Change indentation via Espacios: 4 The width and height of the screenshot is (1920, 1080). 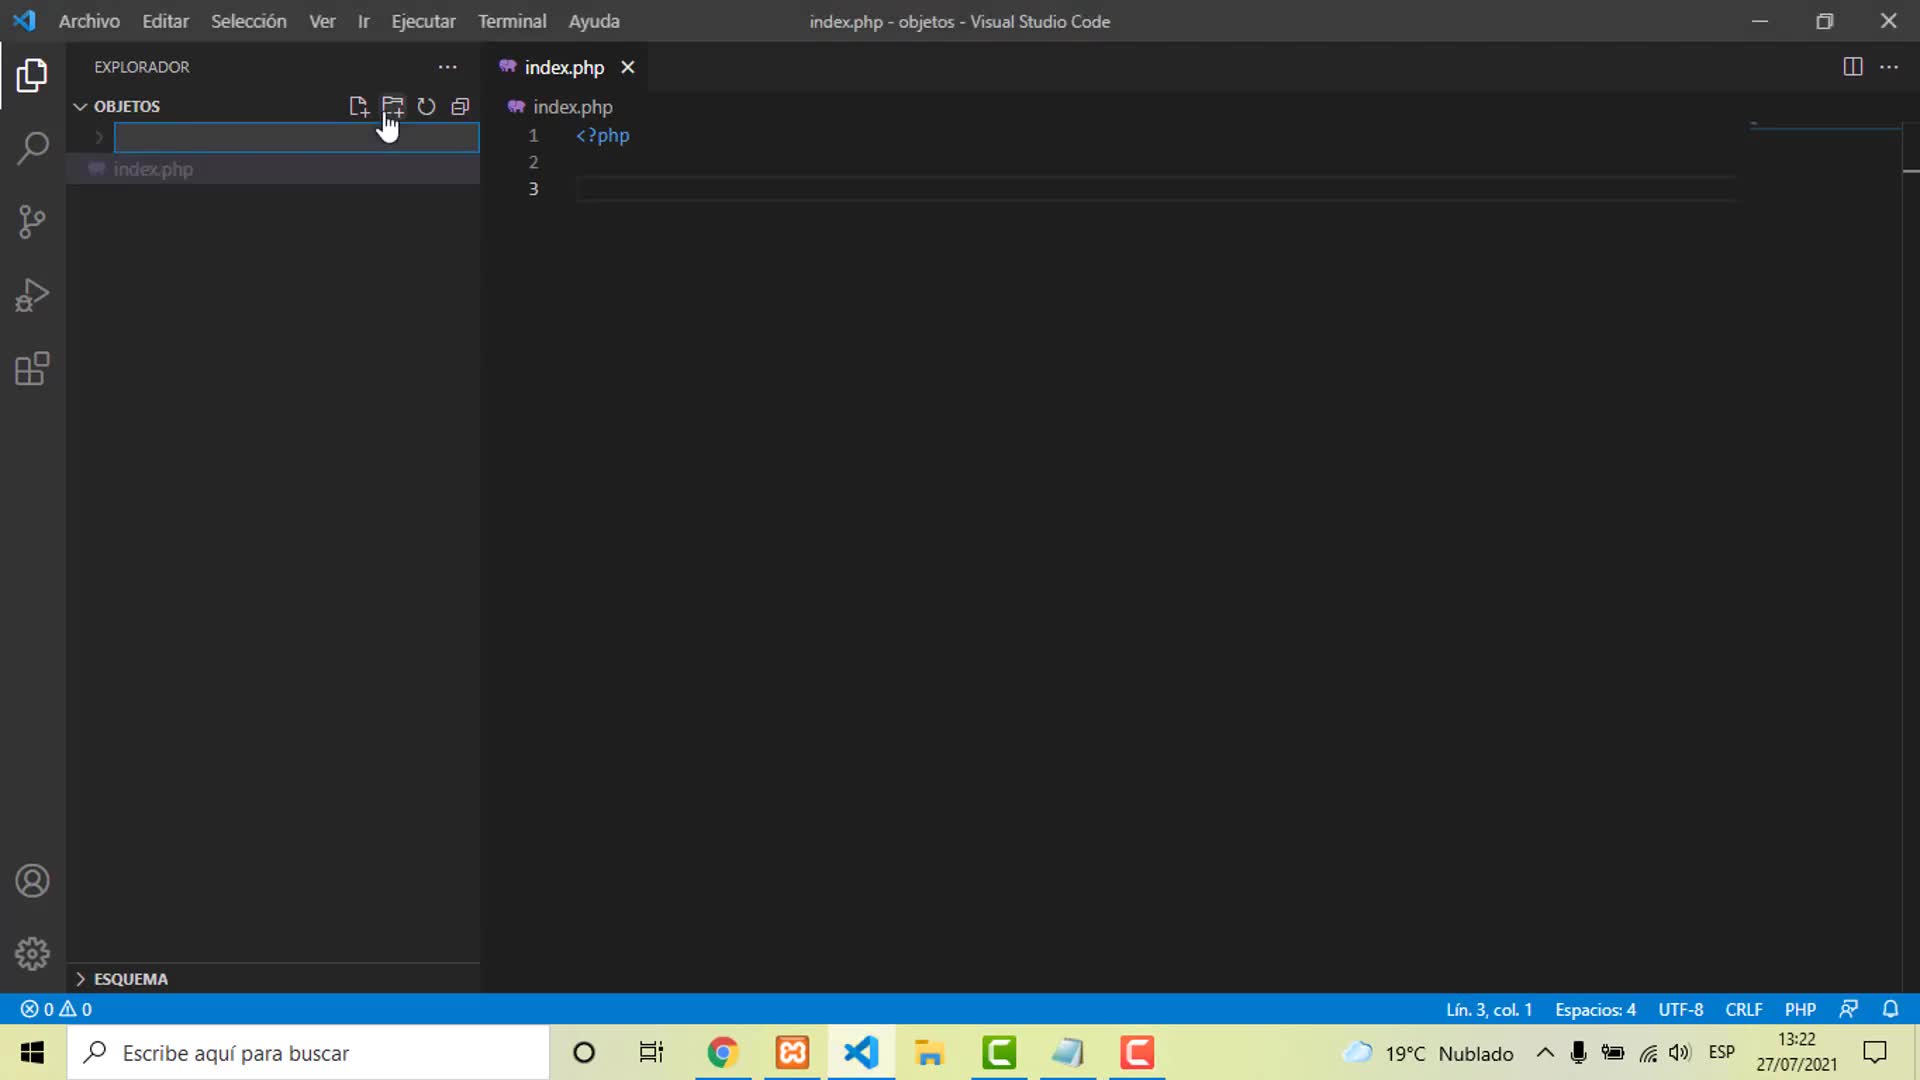click(1595, 1009)
